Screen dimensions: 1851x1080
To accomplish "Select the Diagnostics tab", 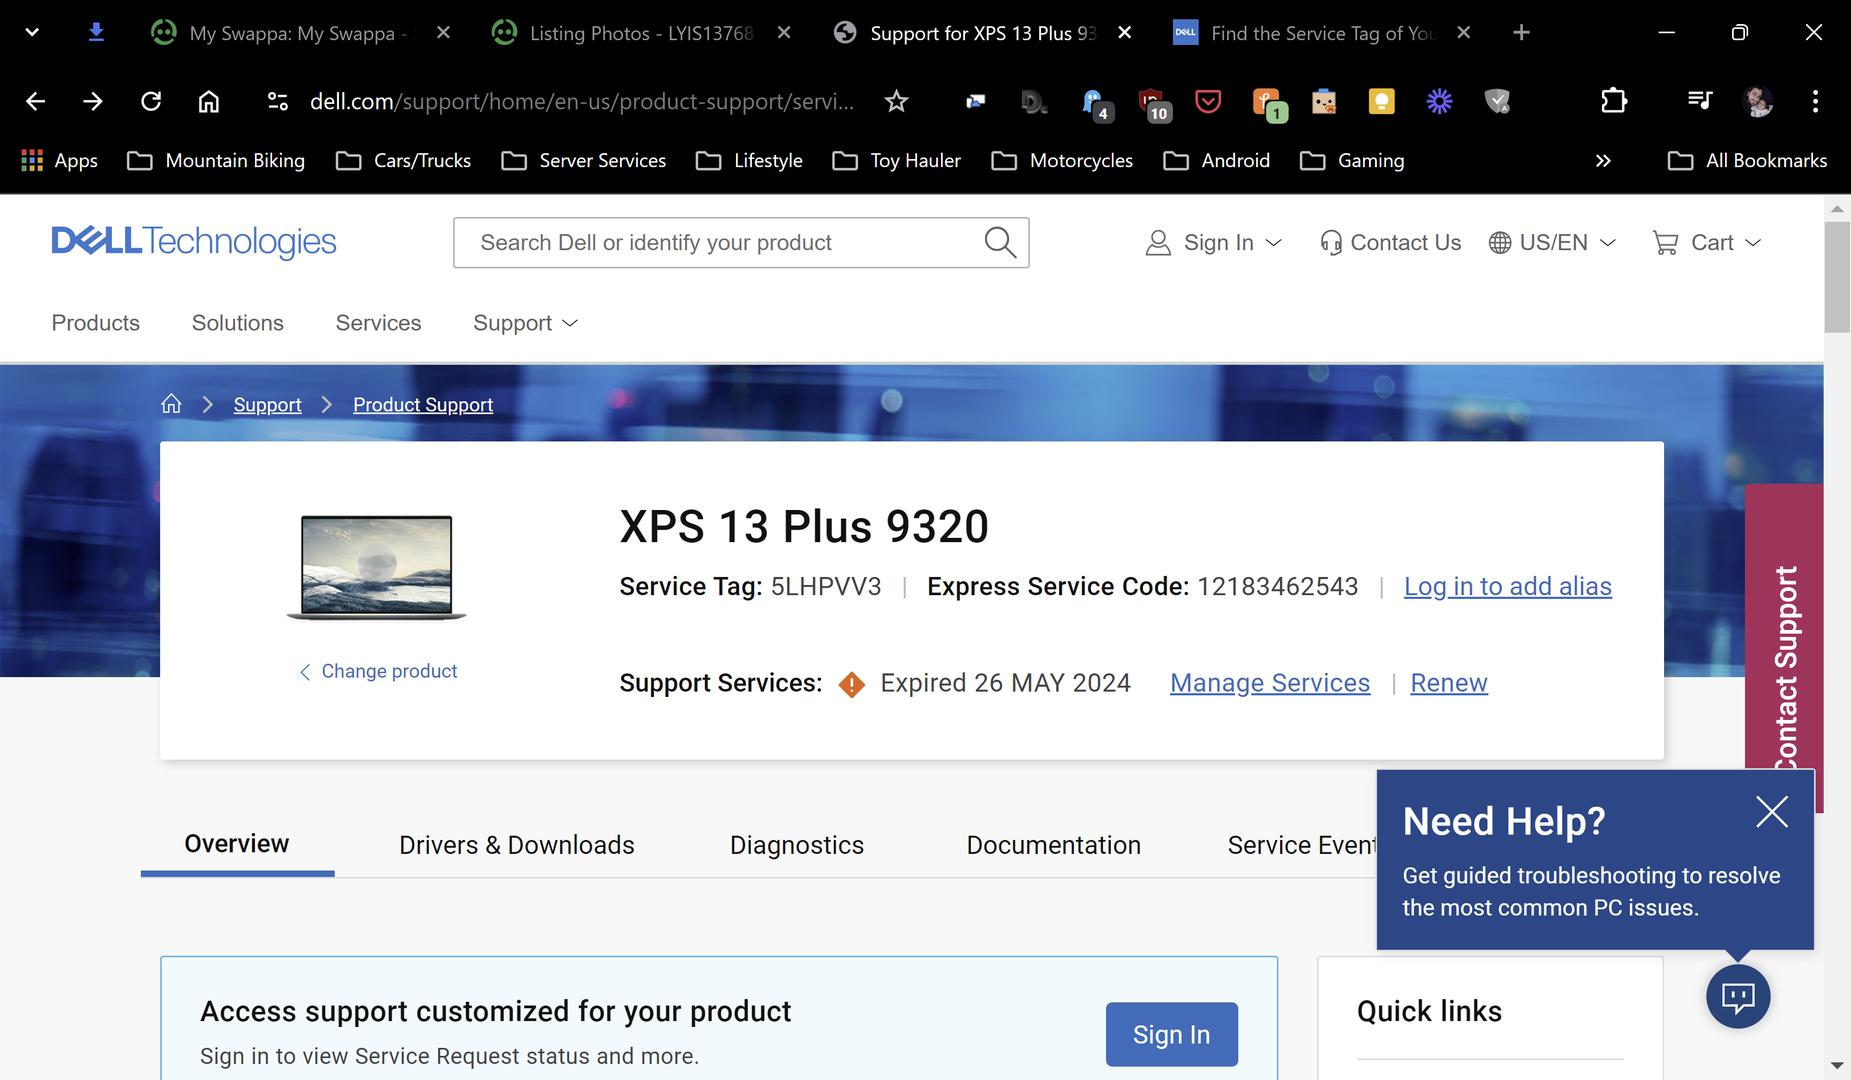I will pos(796,845).
